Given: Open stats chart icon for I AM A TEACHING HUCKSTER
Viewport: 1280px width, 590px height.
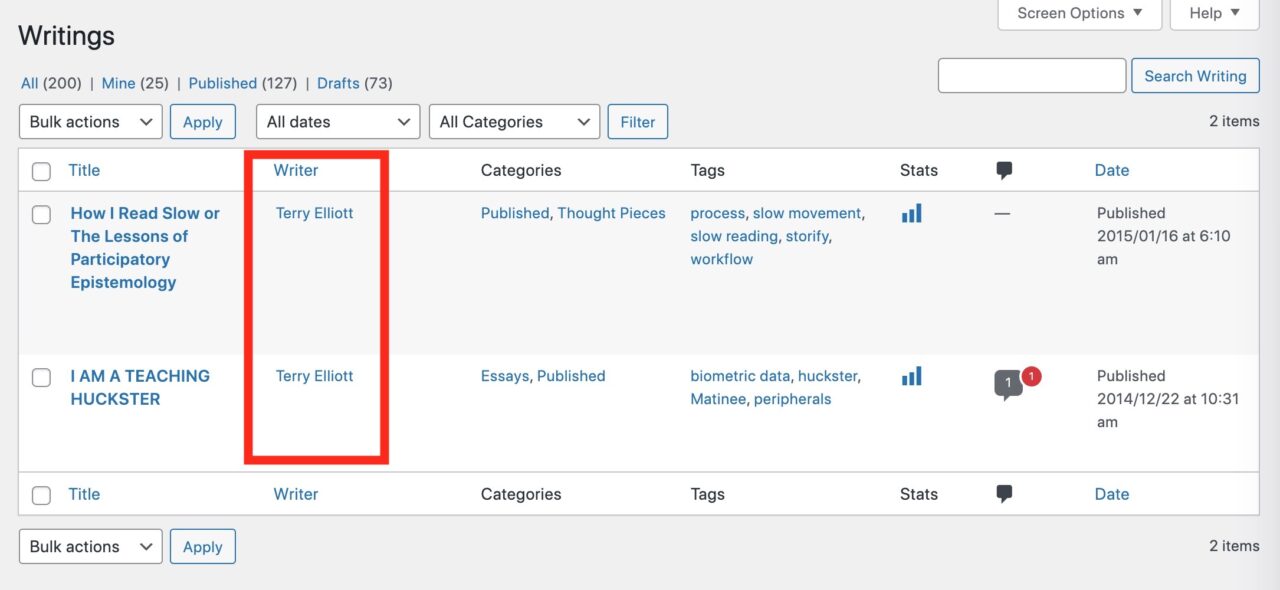Looking at the screenshot, I should pyautogui.click(x=911, y=376).
